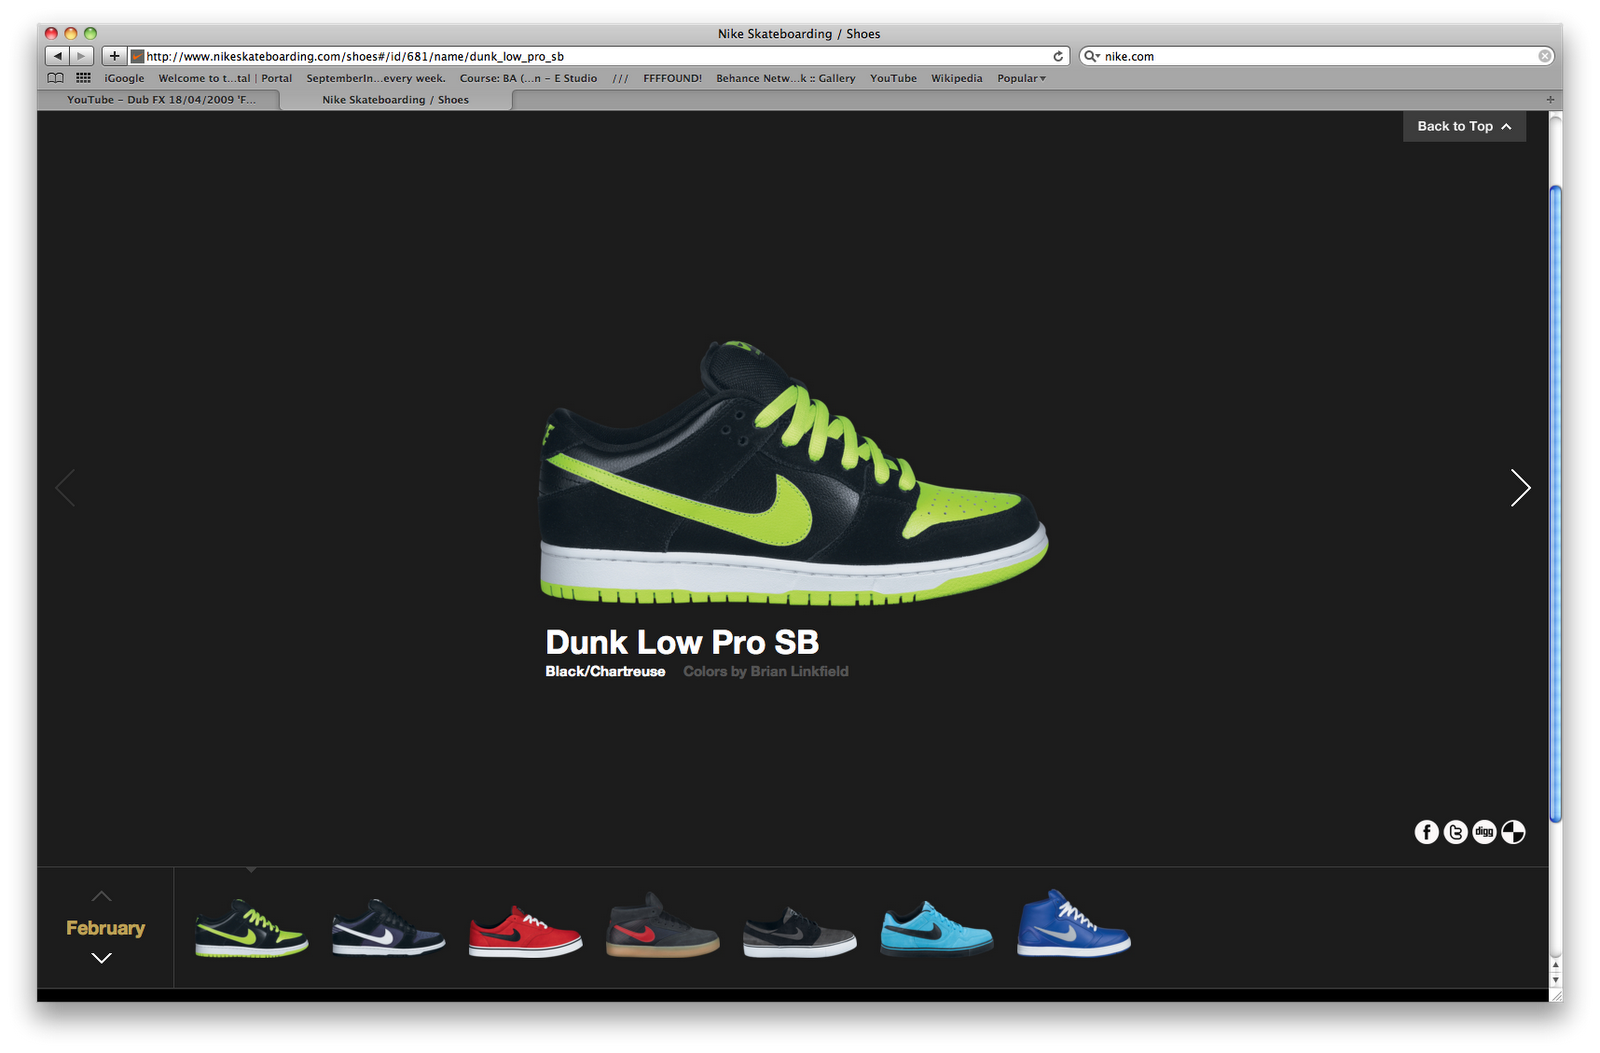Open the Behance Network Gallery bookmark
The image size is (1600, 1053).
tap(785, 78)
